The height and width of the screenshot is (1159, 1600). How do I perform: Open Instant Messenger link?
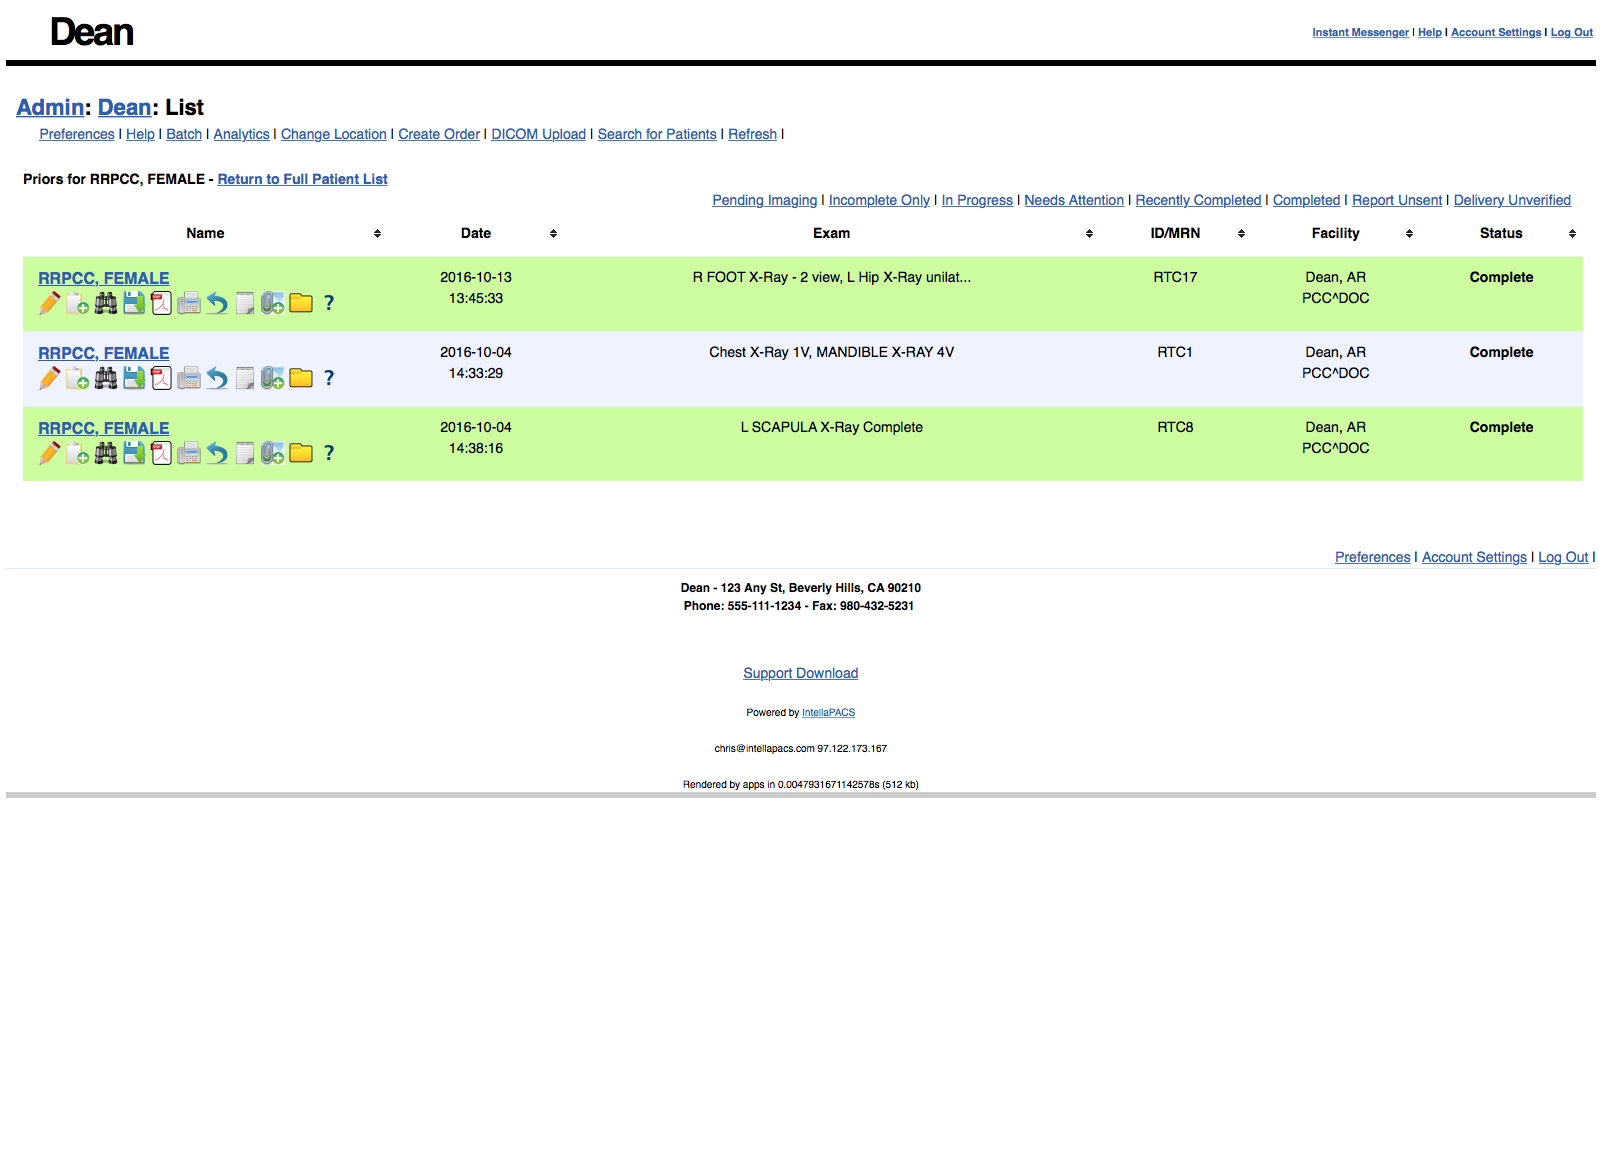point(1360,32)
